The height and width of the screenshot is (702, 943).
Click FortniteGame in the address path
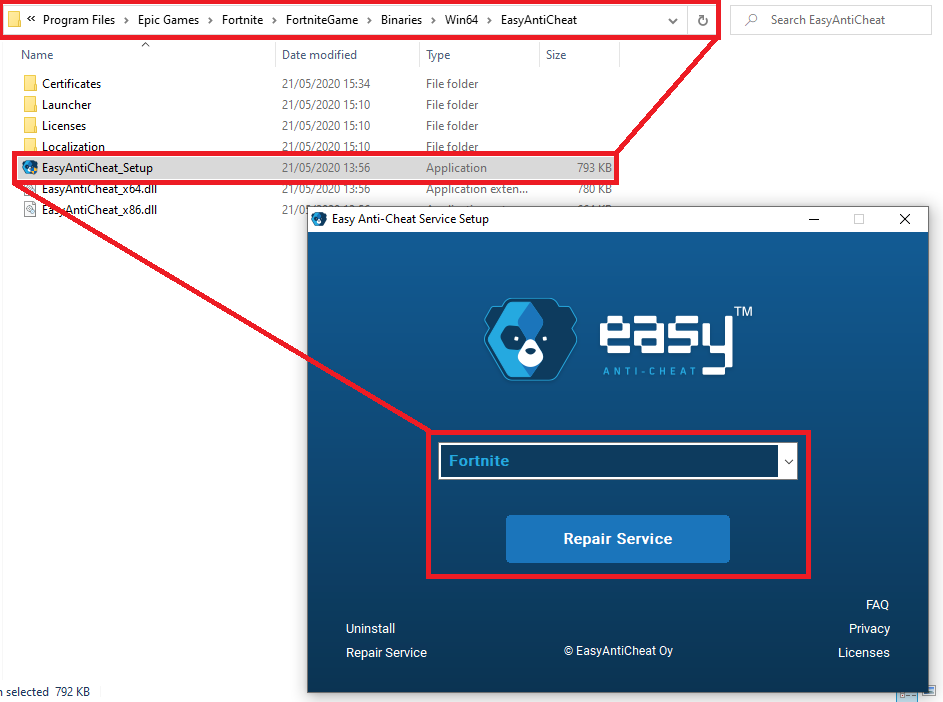(x=322, y=20)
